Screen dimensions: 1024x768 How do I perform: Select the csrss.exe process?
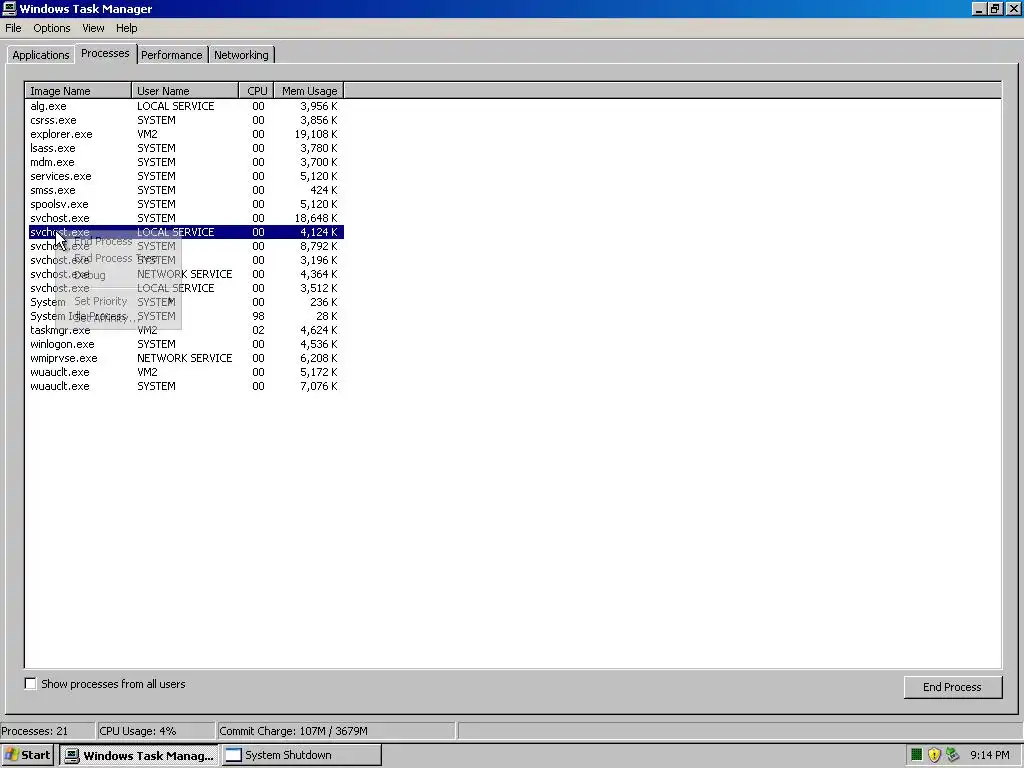184,120
